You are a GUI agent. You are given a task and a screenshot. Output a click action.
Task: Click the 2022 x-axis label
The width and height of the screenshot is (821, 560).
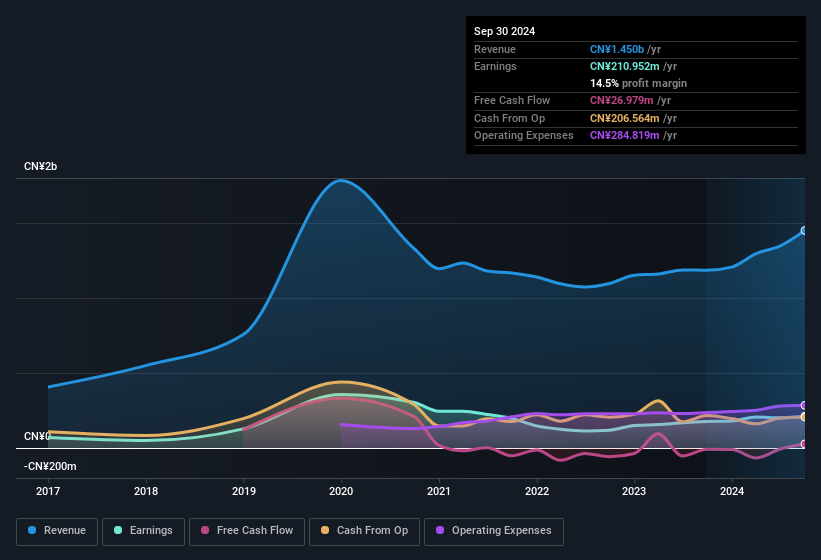click(x=537, y=491)
